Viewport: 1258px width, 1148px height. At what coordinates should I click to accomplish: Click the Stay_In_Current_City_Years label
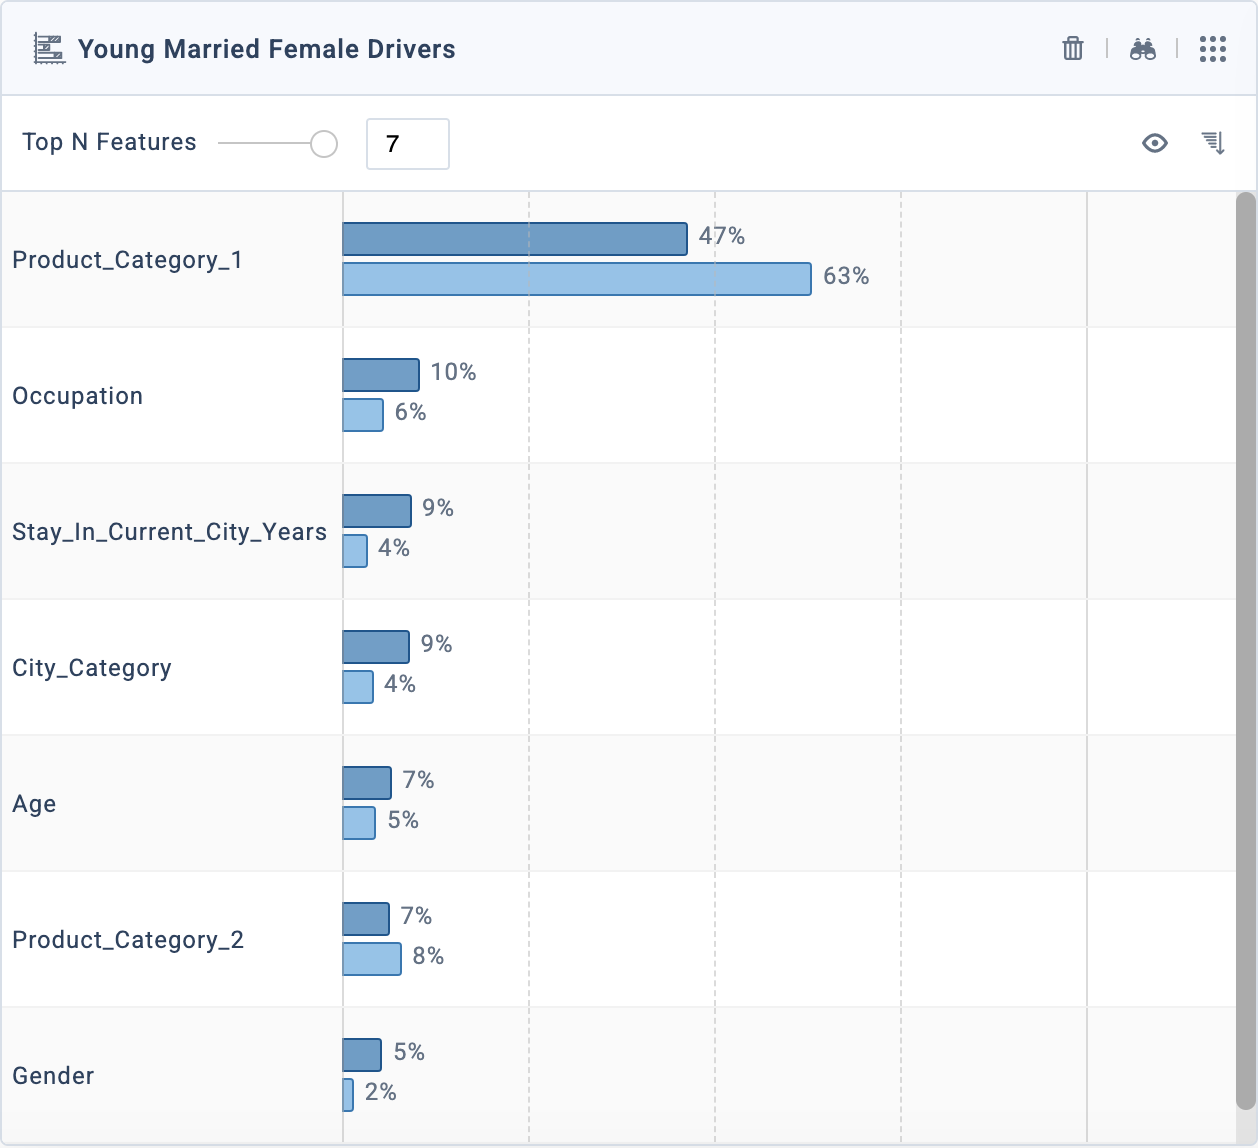169,532
